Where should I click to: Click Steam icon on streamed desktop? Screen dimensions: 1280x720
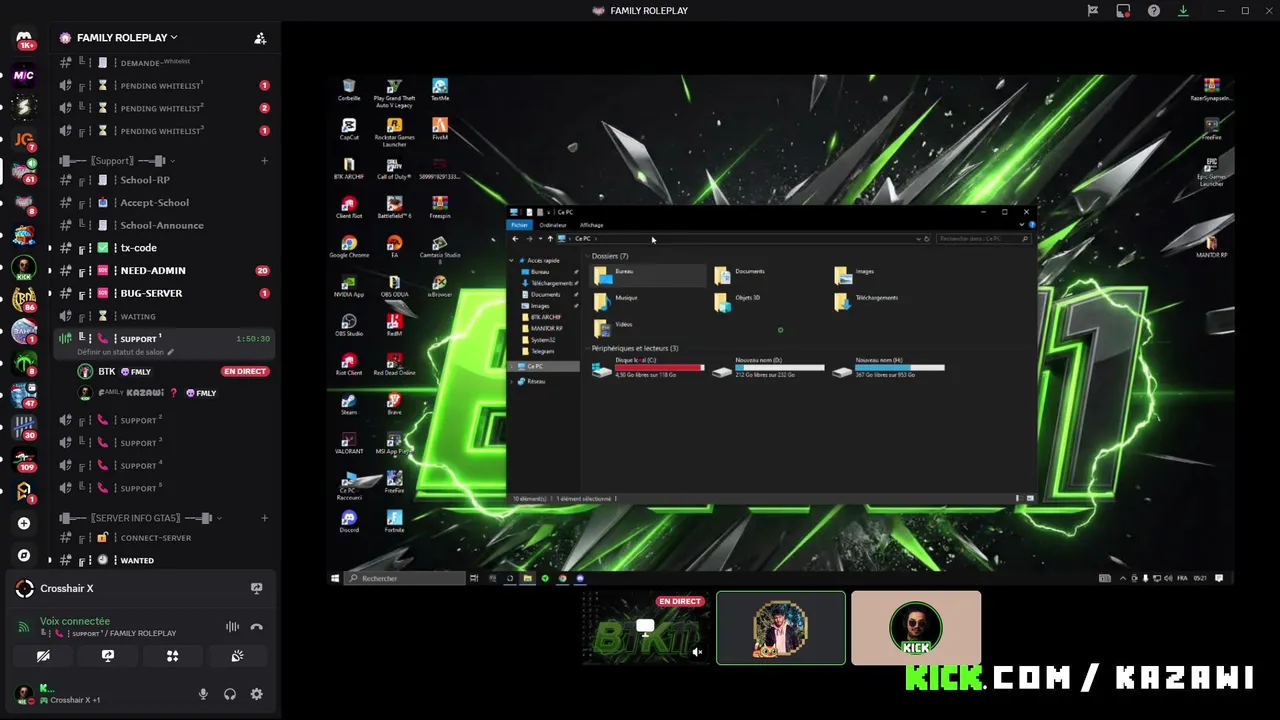point(349,404)
